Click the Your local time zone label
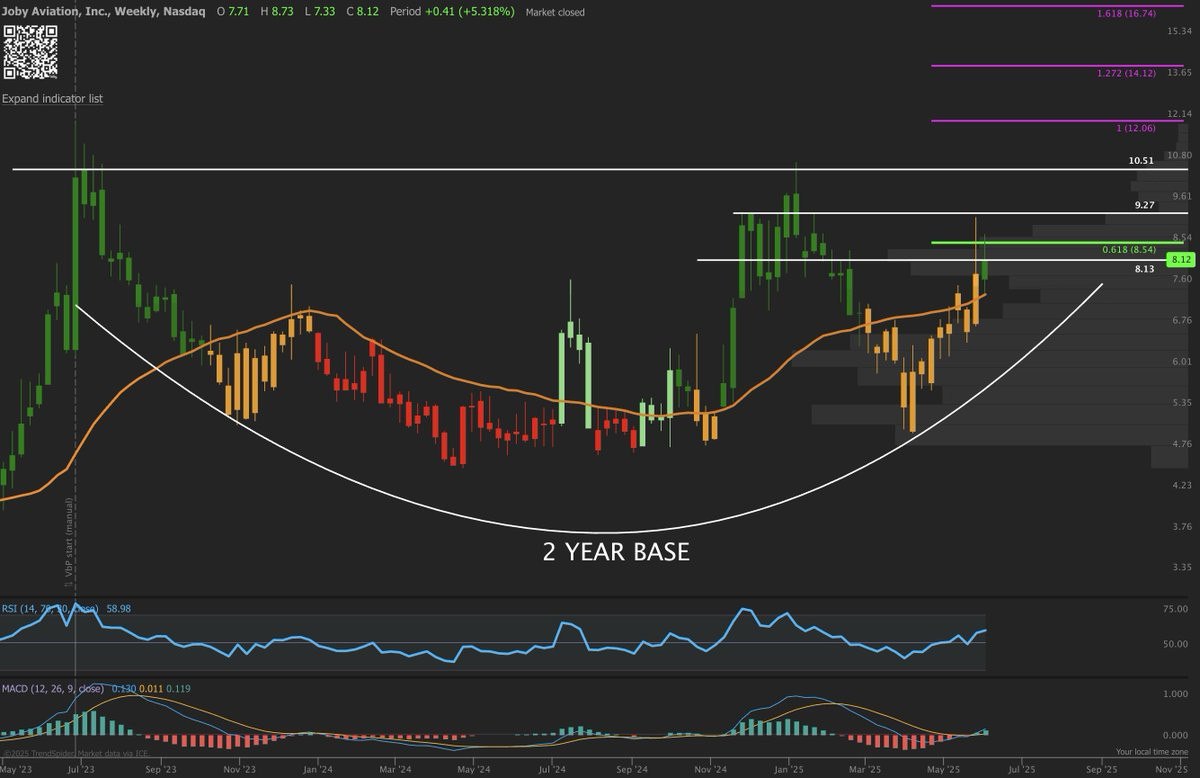The image size is (1200, 778). coord(1152,751)
